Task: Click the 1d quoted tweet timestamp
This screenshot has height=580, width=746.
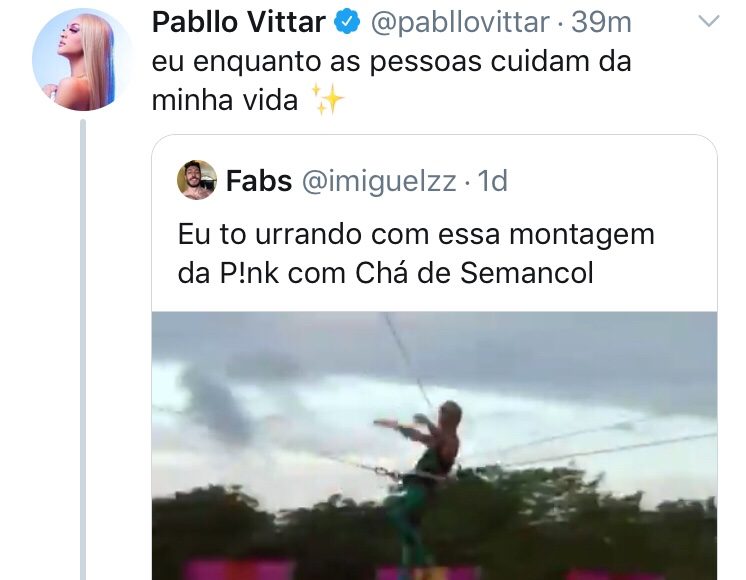Action: pyautogui.click(x=492, y=181)
